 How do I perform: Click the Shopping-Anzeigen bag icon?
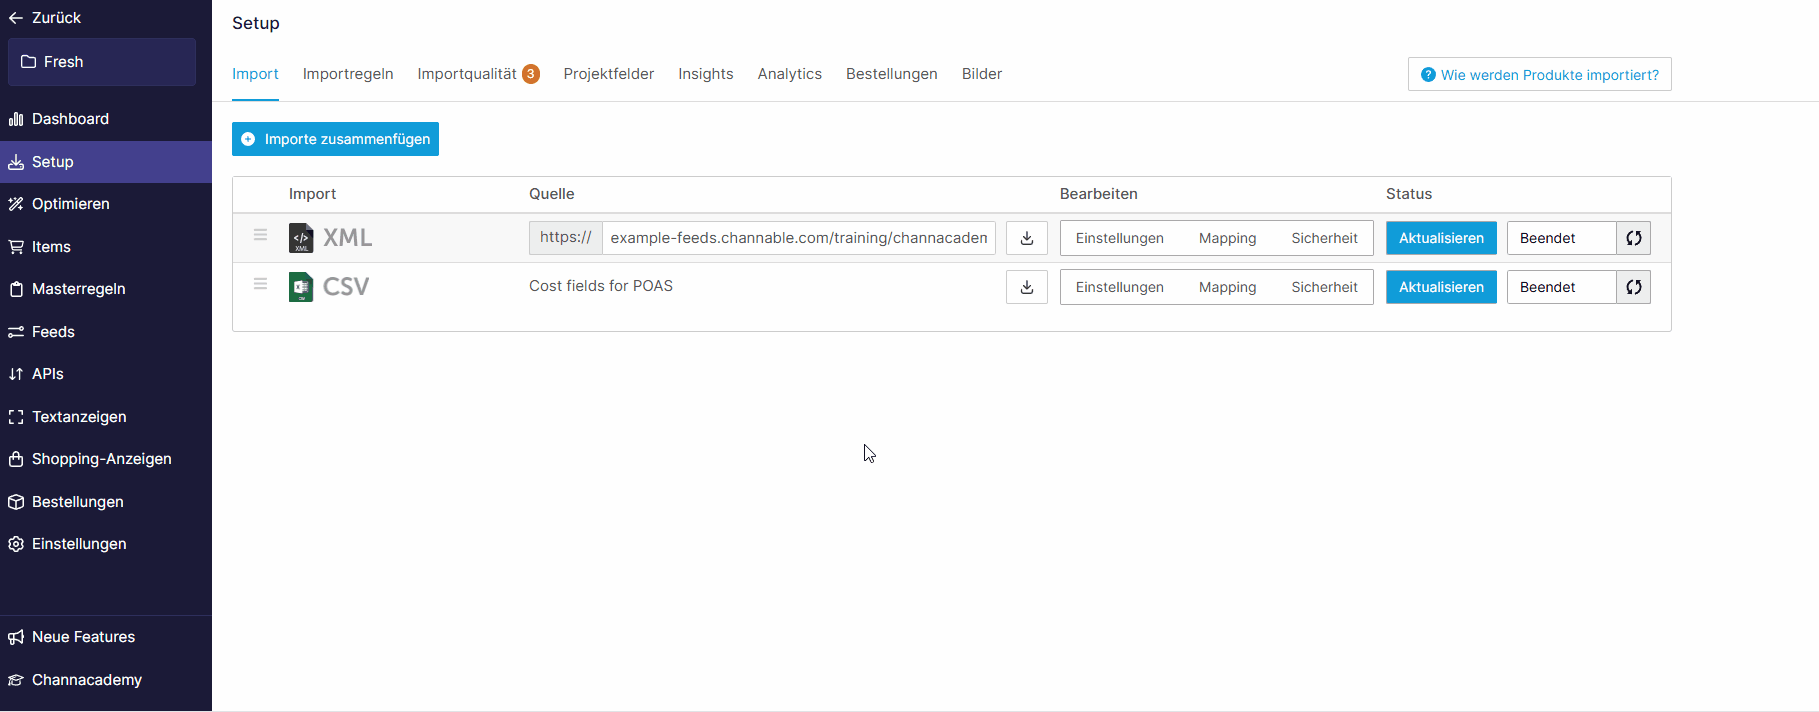coord(16,459)
